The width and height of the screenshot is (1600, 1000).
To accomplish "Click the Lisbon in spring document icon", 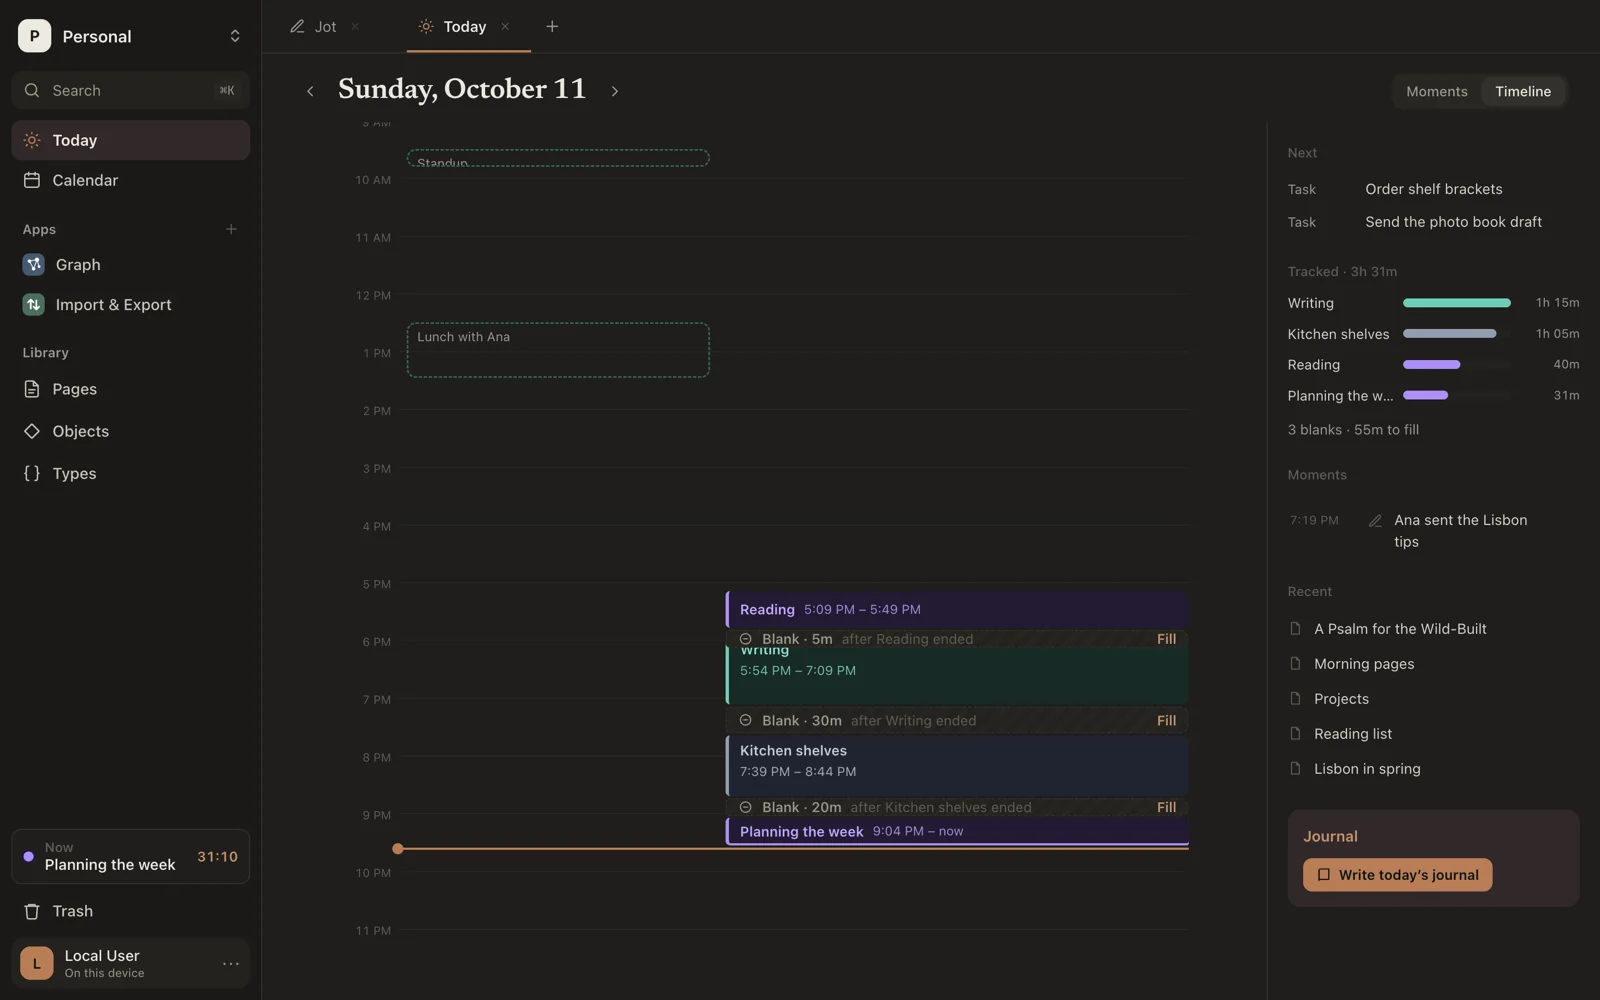I will point(1296,769).
